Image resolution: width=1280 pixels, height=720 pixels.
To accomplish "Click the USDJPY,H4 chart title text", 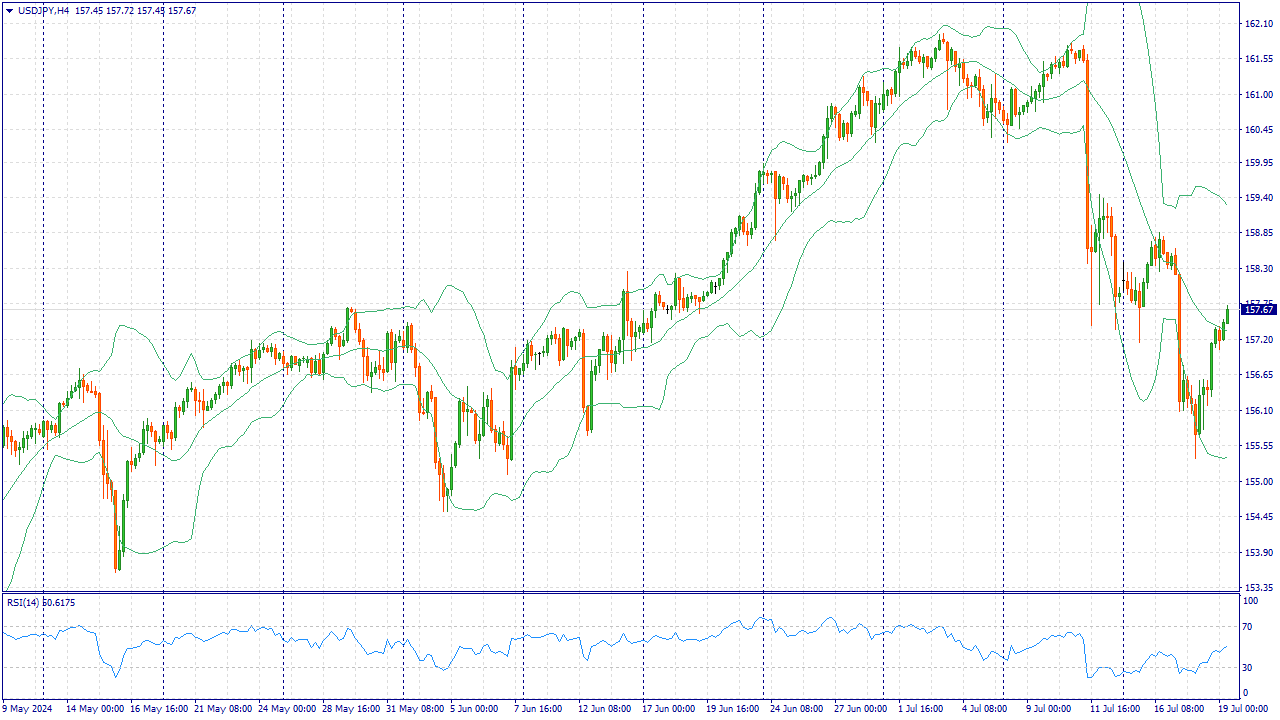I will tap(43, 10).
